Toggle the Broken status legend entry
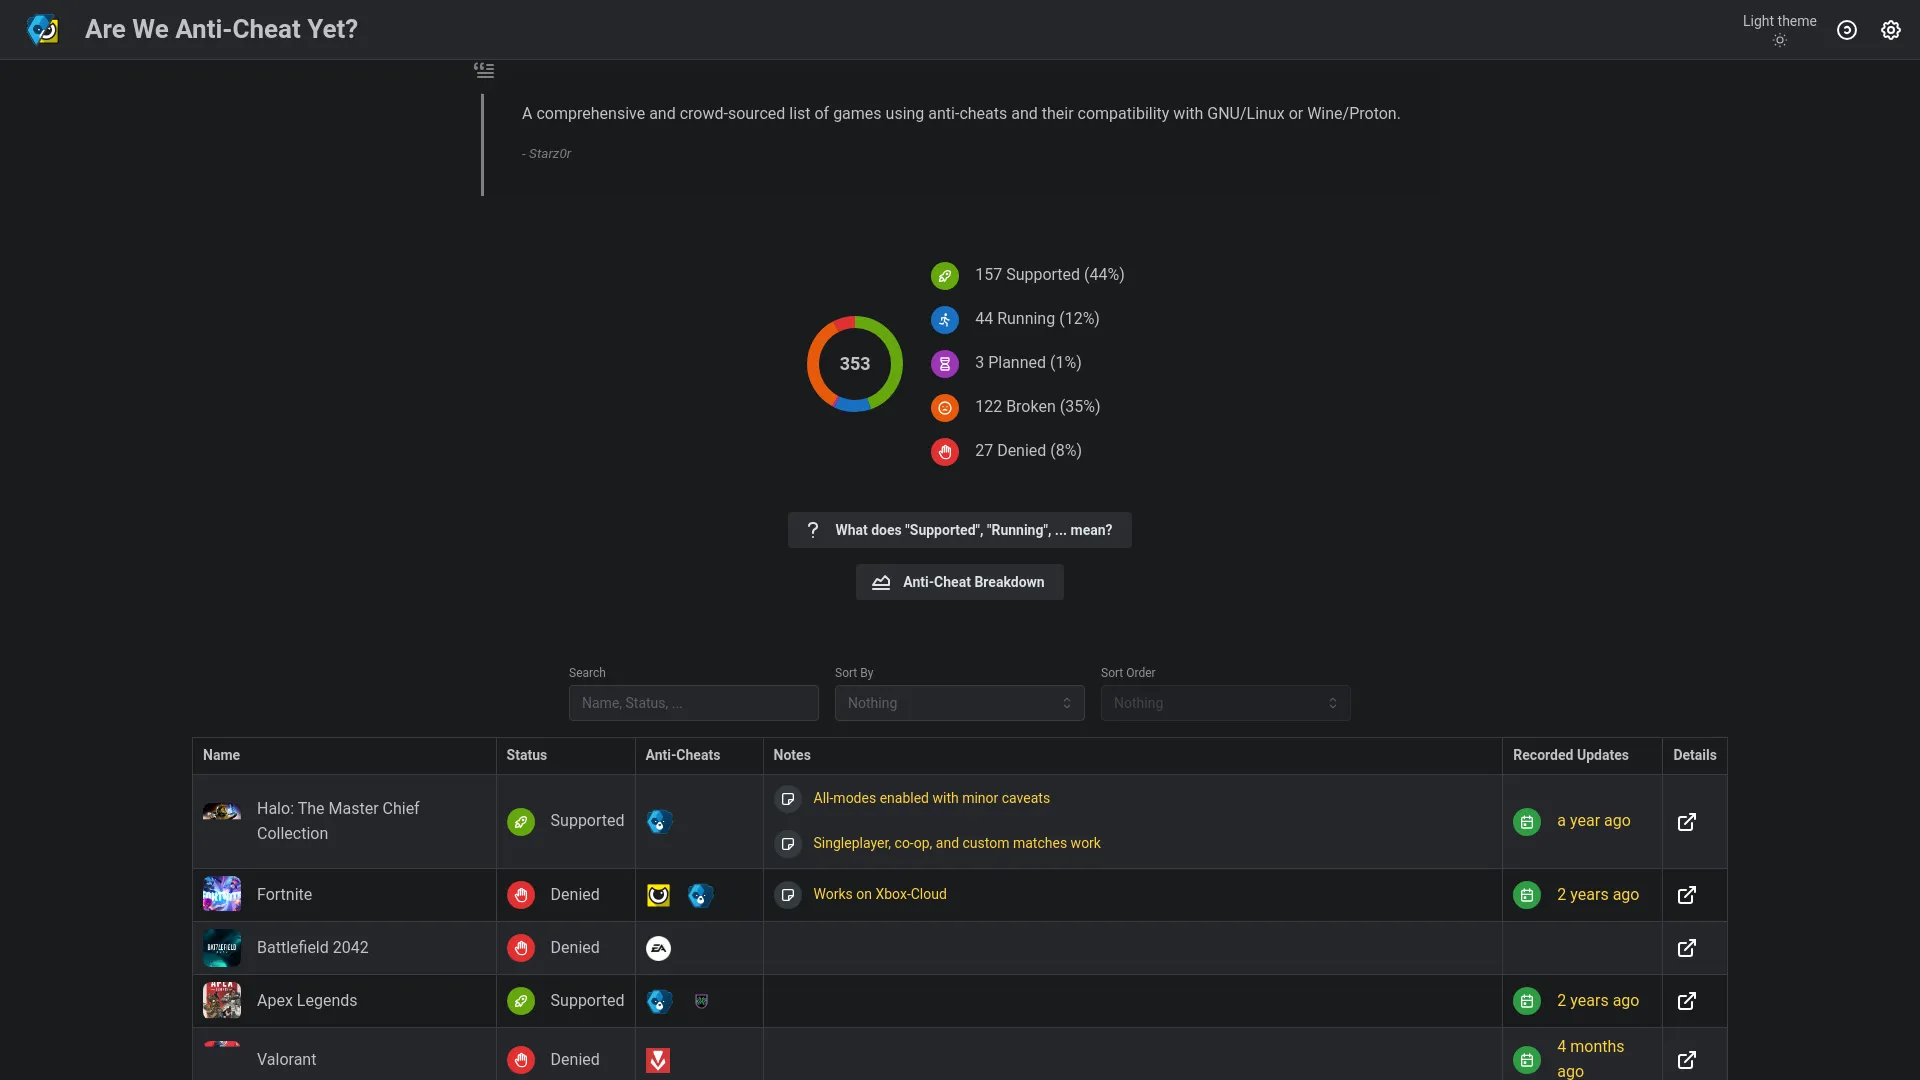Screen dimensions: 1920x1080 point(1036,407)
